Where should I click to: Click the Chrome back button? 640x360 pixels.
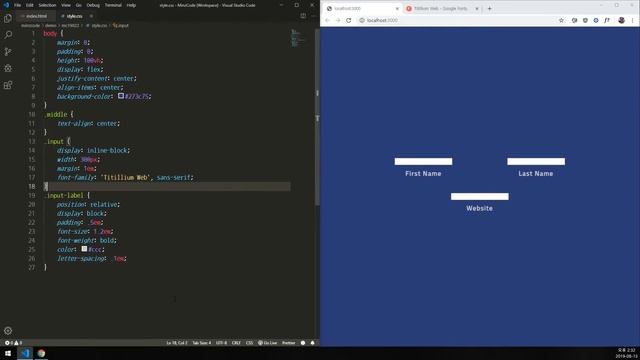coord(327,20)
